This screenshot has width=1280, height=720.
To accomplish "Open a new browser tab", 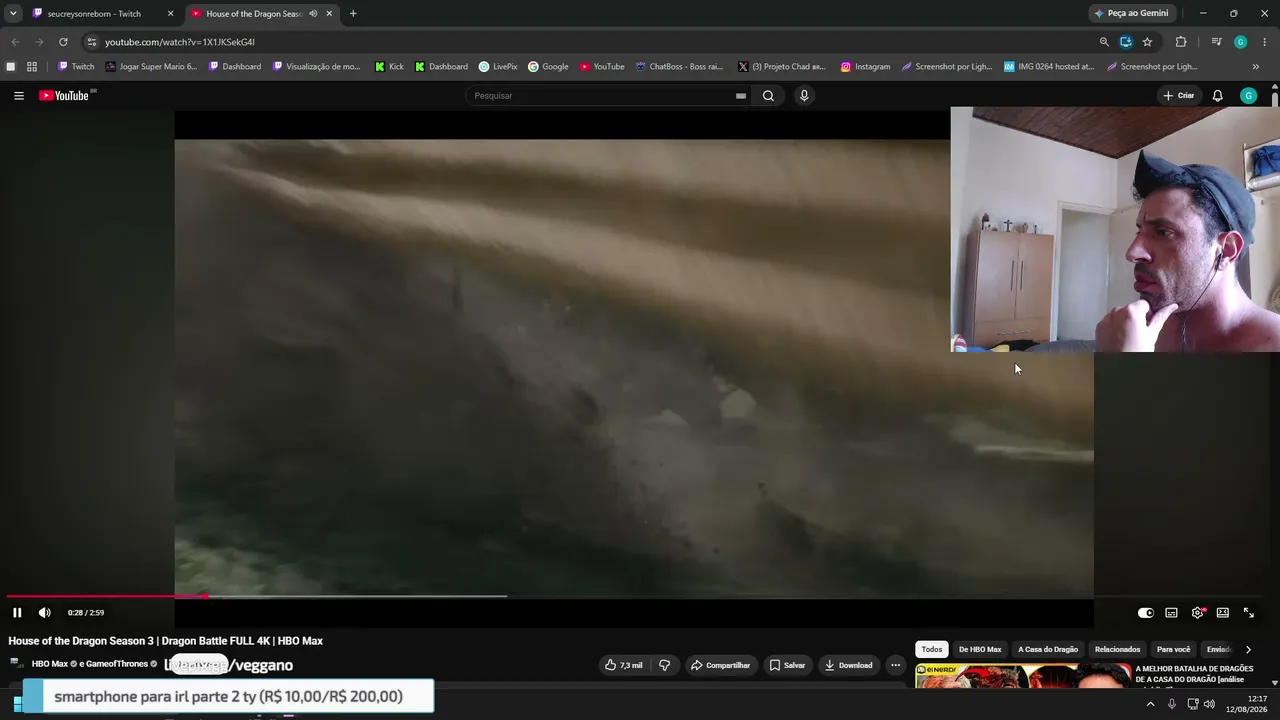I will (353, 14).
